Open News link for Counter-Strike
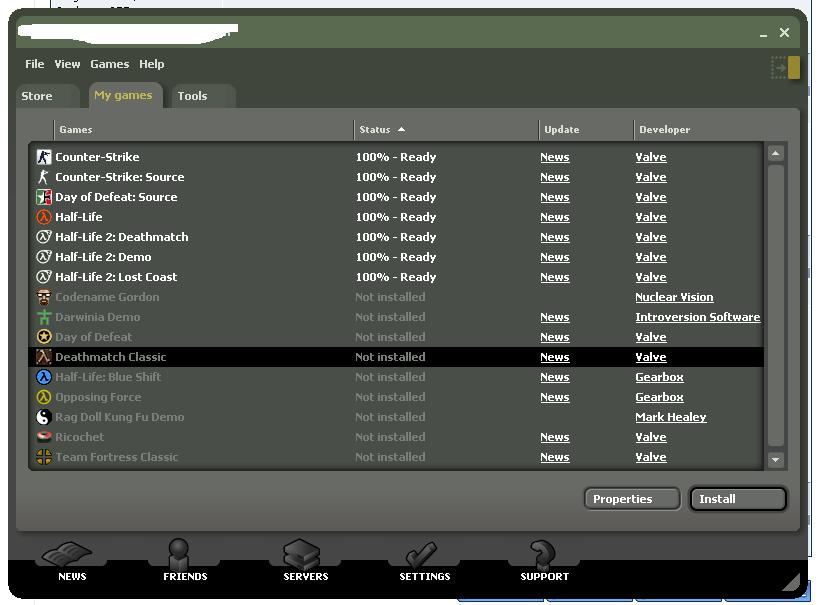 (555, 157)
